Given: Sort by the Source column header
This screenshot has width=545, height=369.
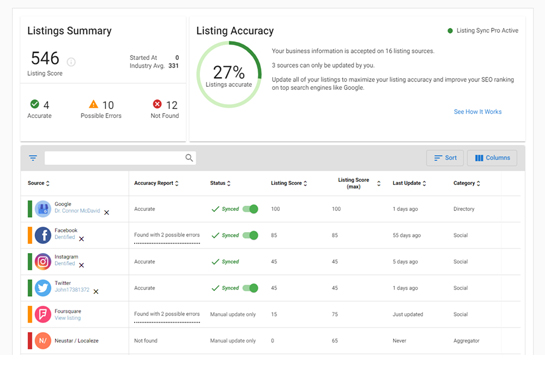Looking at the screenshot, I should point(39,183).
